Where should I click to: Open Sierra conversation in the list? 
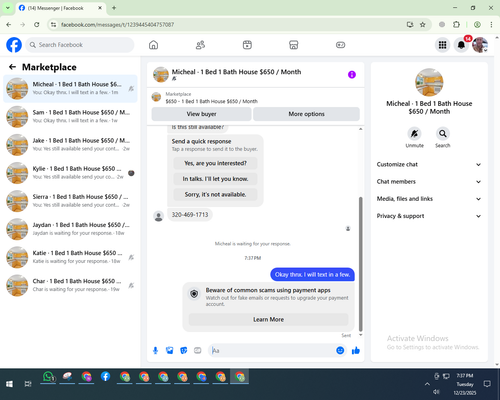pos(70,201)
